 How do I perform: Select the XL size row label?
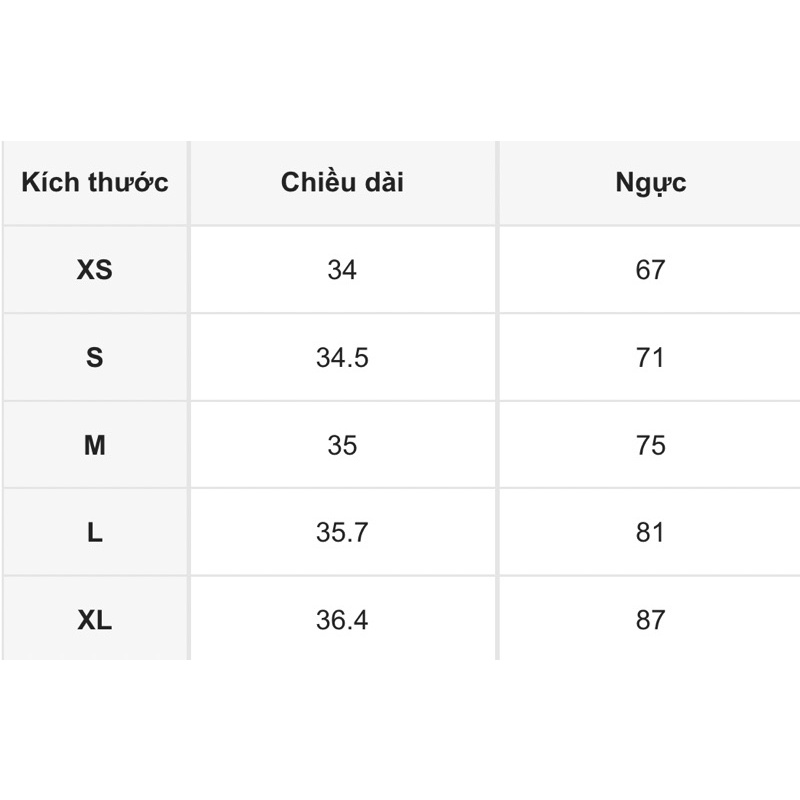click(95, 620)
